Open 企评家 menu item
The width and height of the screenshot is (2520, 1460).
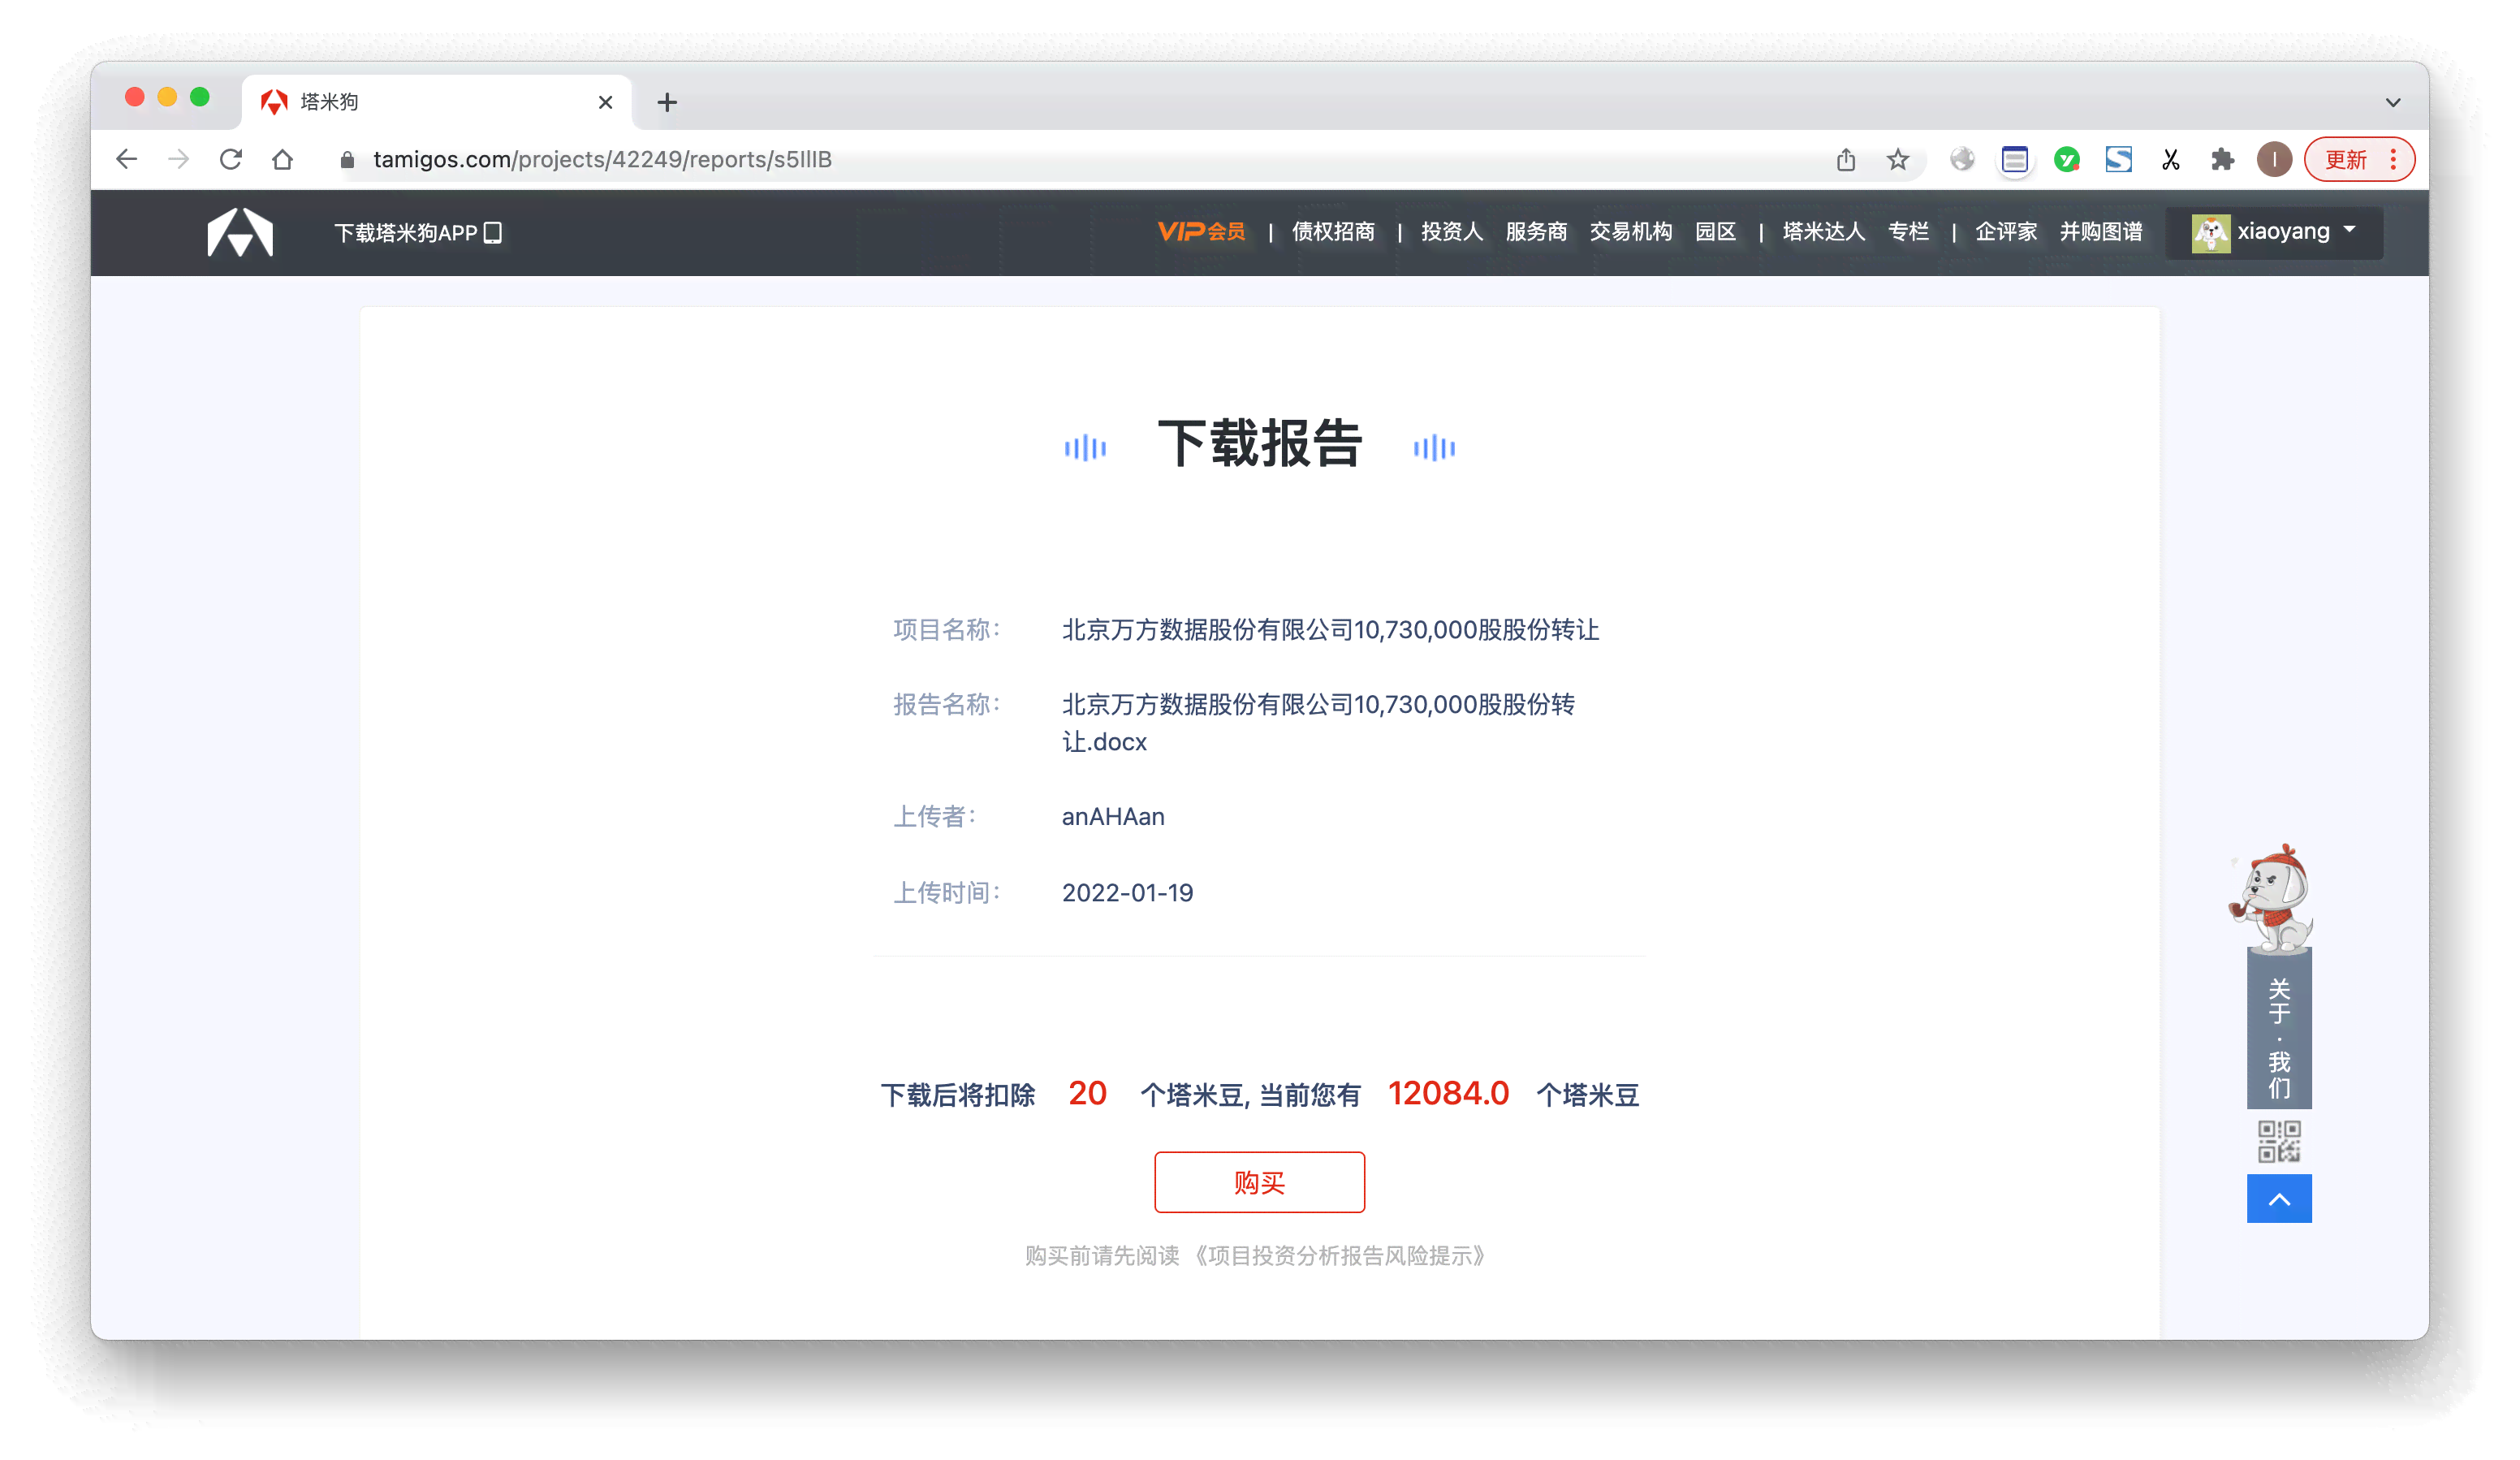pos(2006,232)
